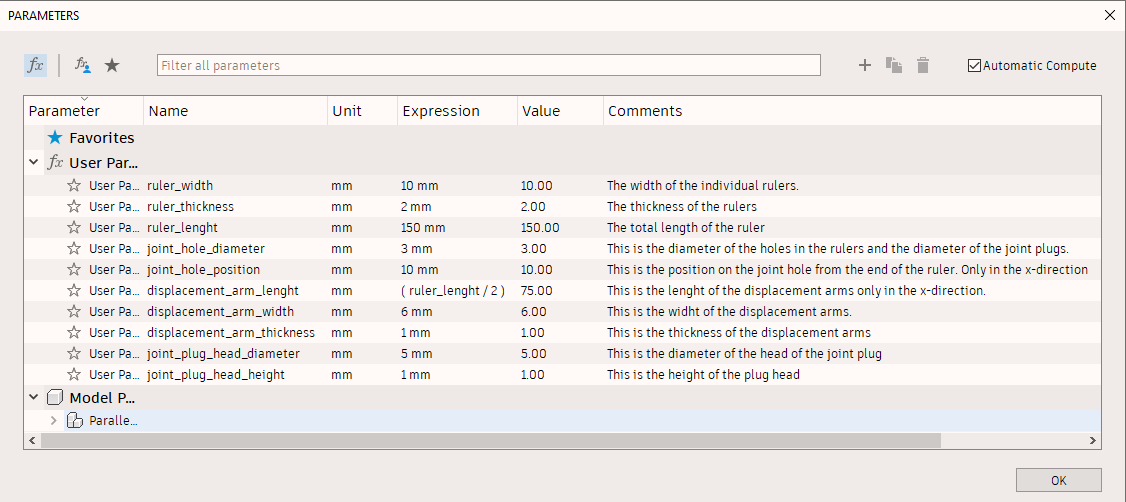
Task: Collapse the Model Parameters group
Action: click(x=35, y=398)
